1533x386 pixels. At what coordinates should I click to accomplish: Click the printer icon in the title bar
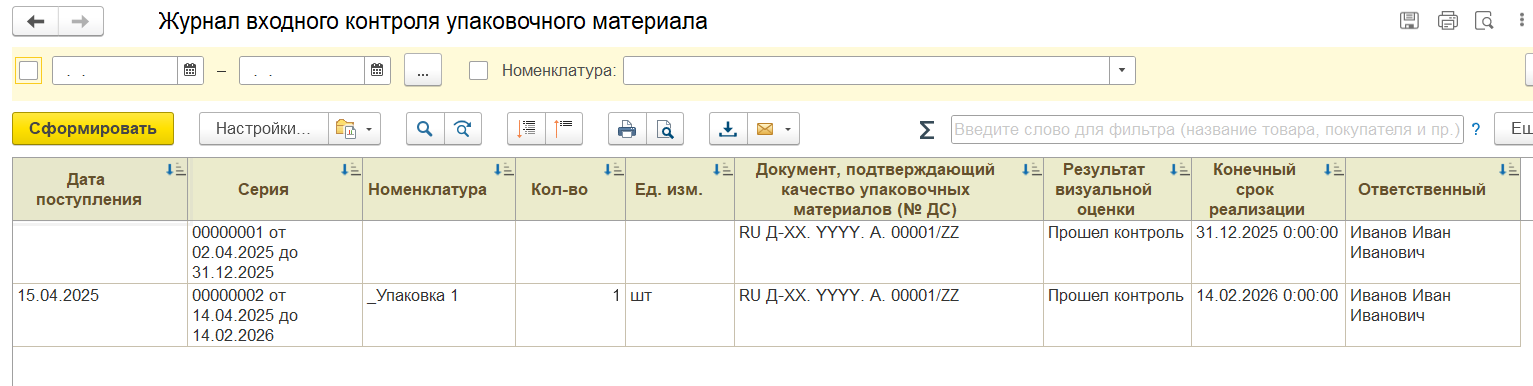click(x=1447, y=21)
